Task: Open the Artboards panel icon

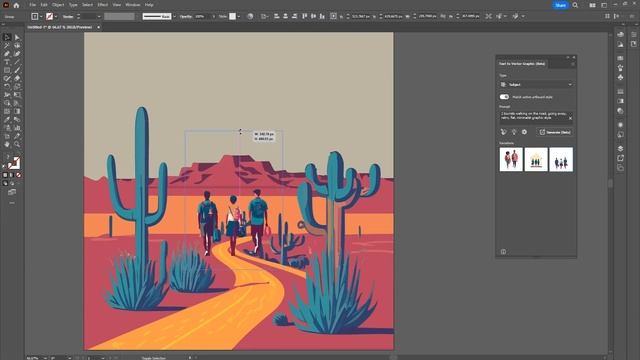Action: [x=620, y=168]
